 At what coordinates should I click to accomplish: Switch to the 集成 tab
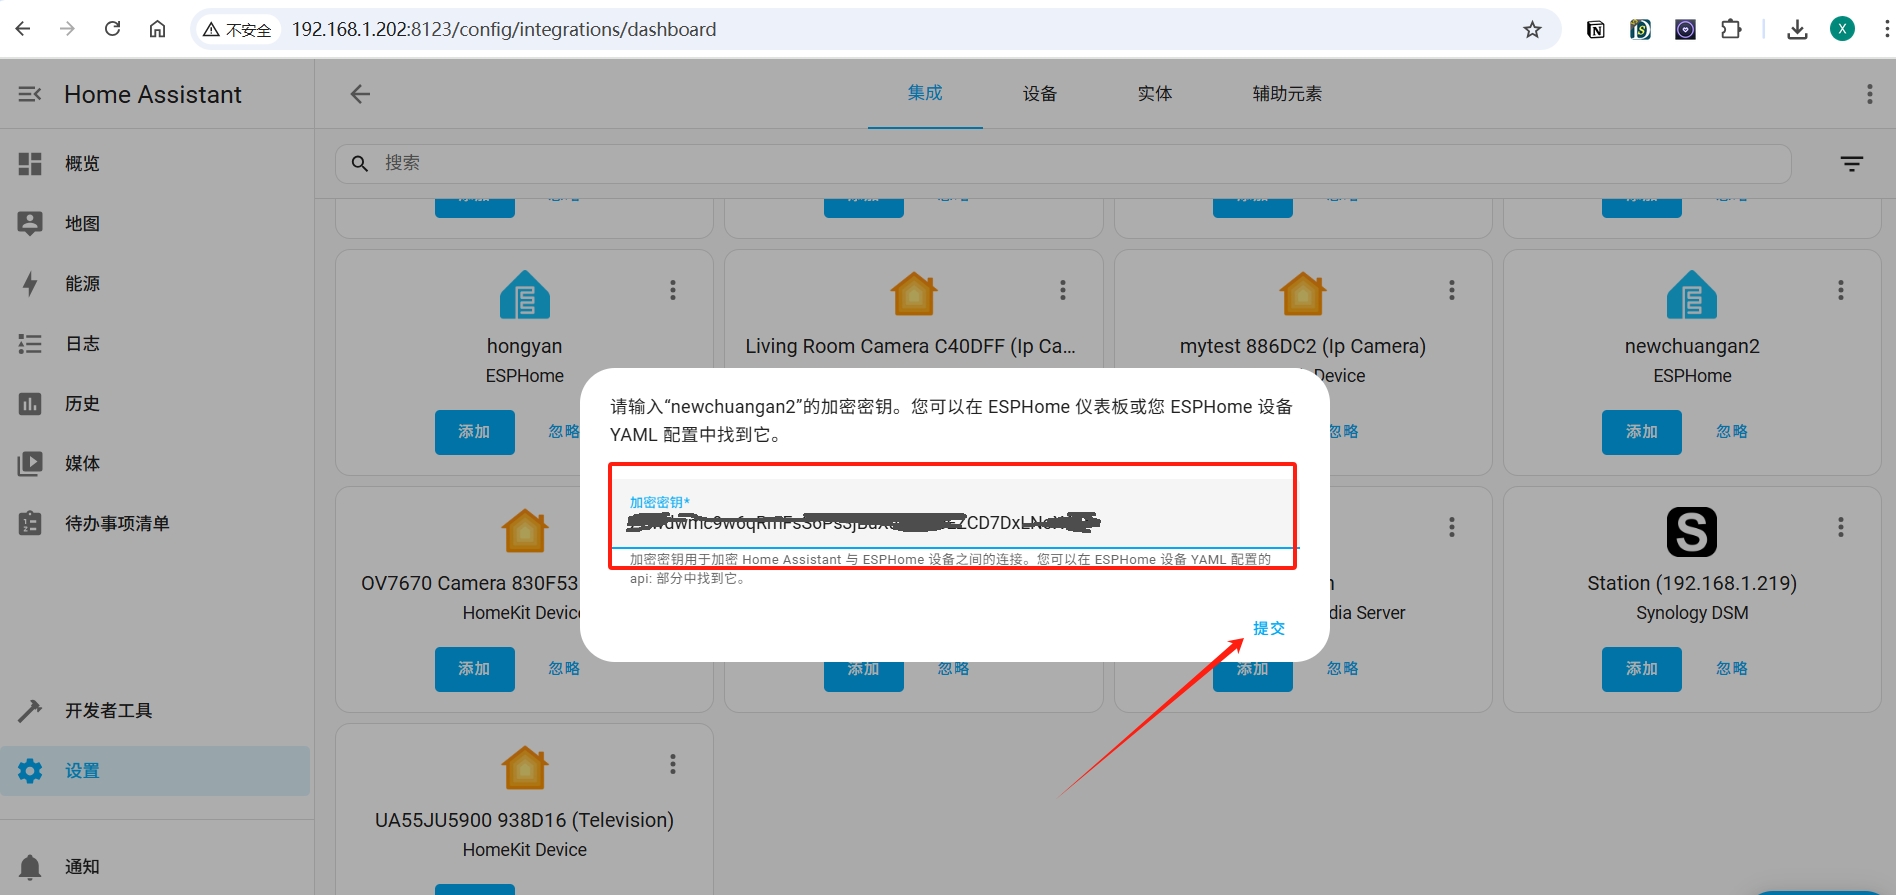point(925,93)
